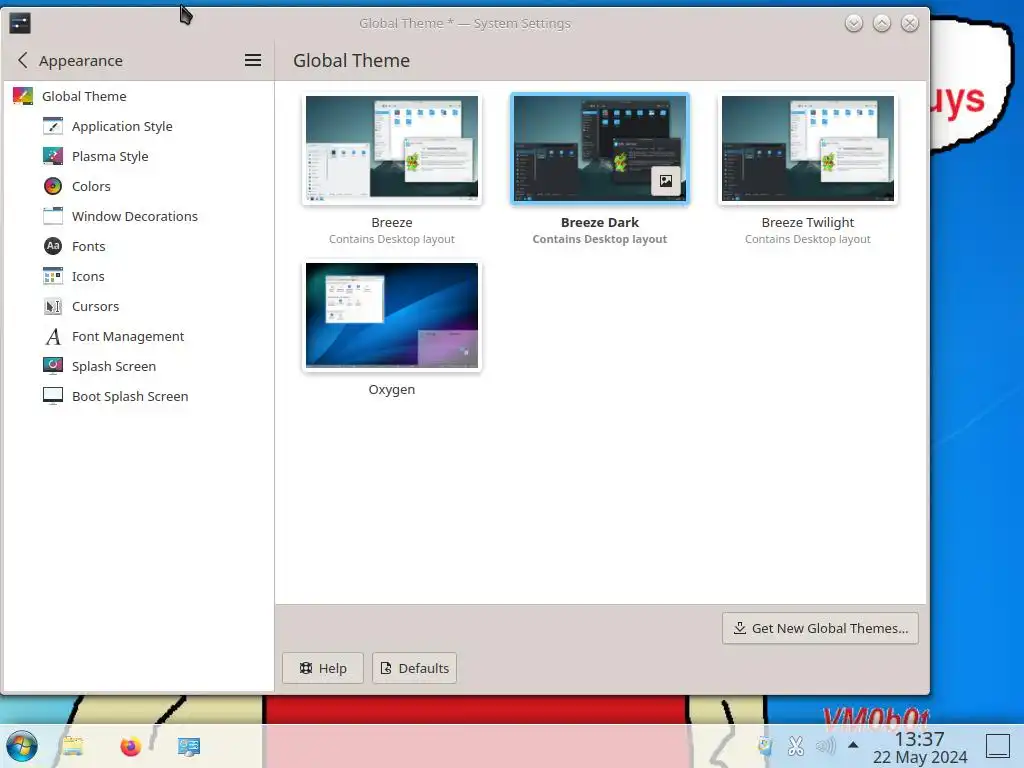Click the Icons grid icon
1024x768 pixels.
coord(53,276)
